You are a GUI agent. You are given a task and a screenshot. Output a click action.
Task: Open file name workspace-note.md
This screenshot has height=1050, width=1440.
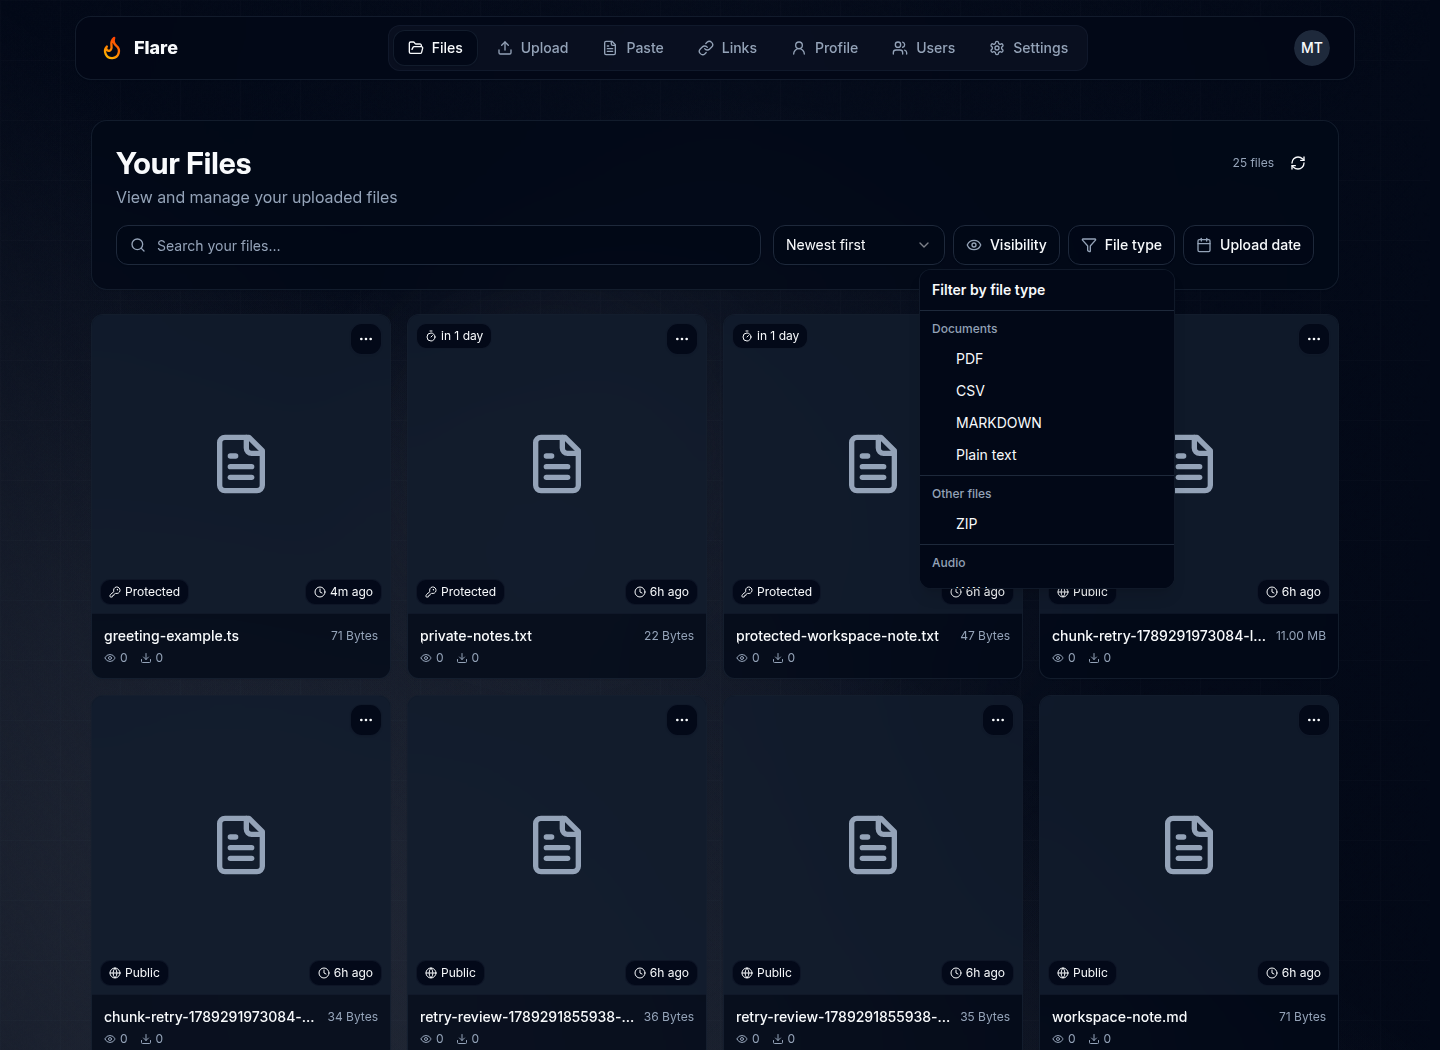click(x=1119, y=1017)
